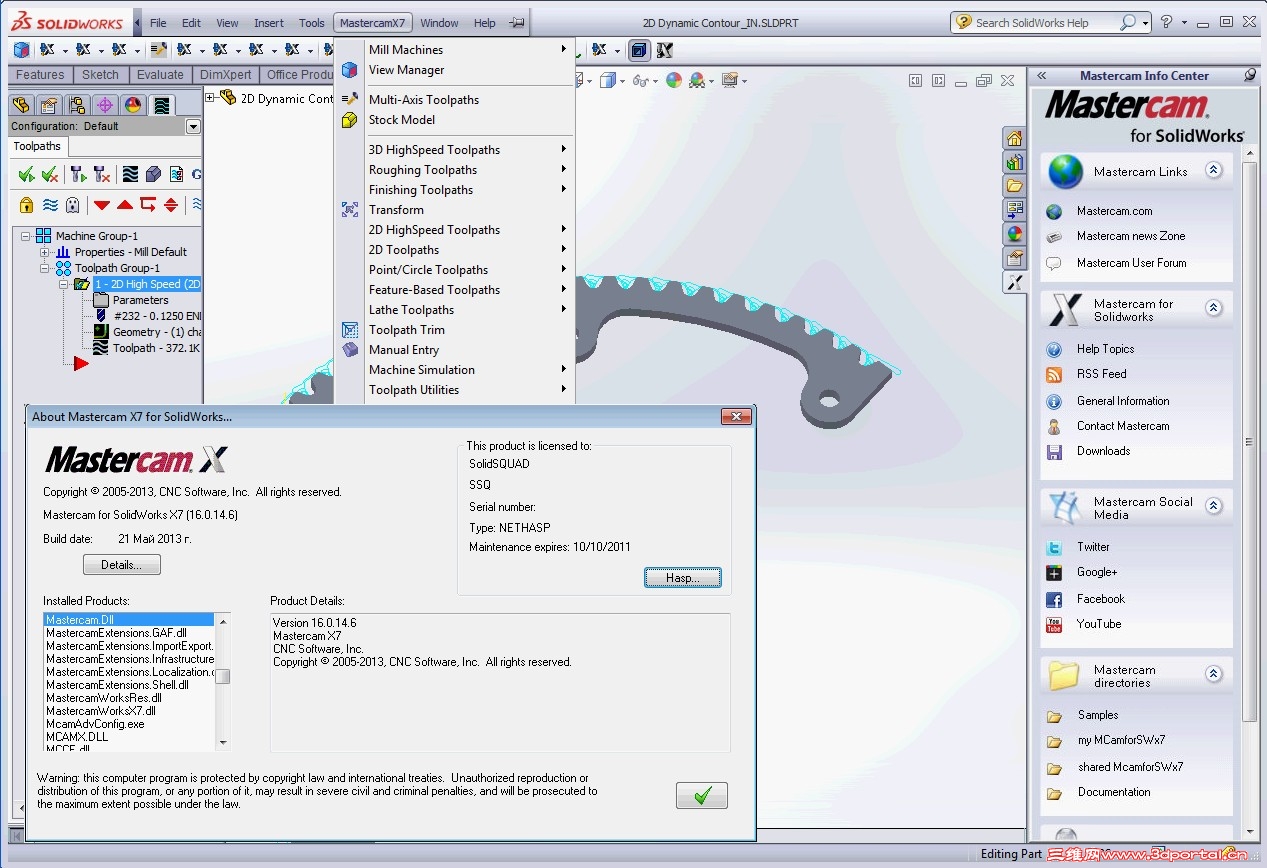Click the red down arrow move insert icon
1267x868 pixels.
point(102,205)
